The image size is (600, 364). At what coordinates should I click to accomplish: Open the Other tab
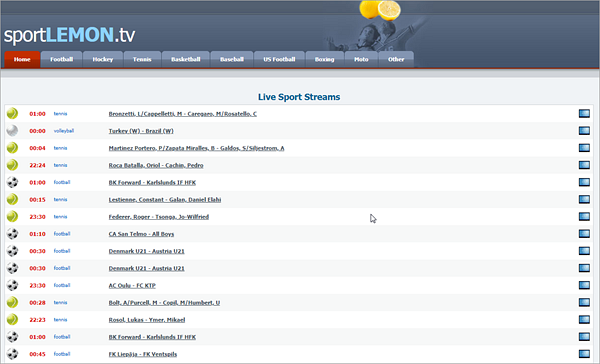pyautogui.click(x=396, y=59)
